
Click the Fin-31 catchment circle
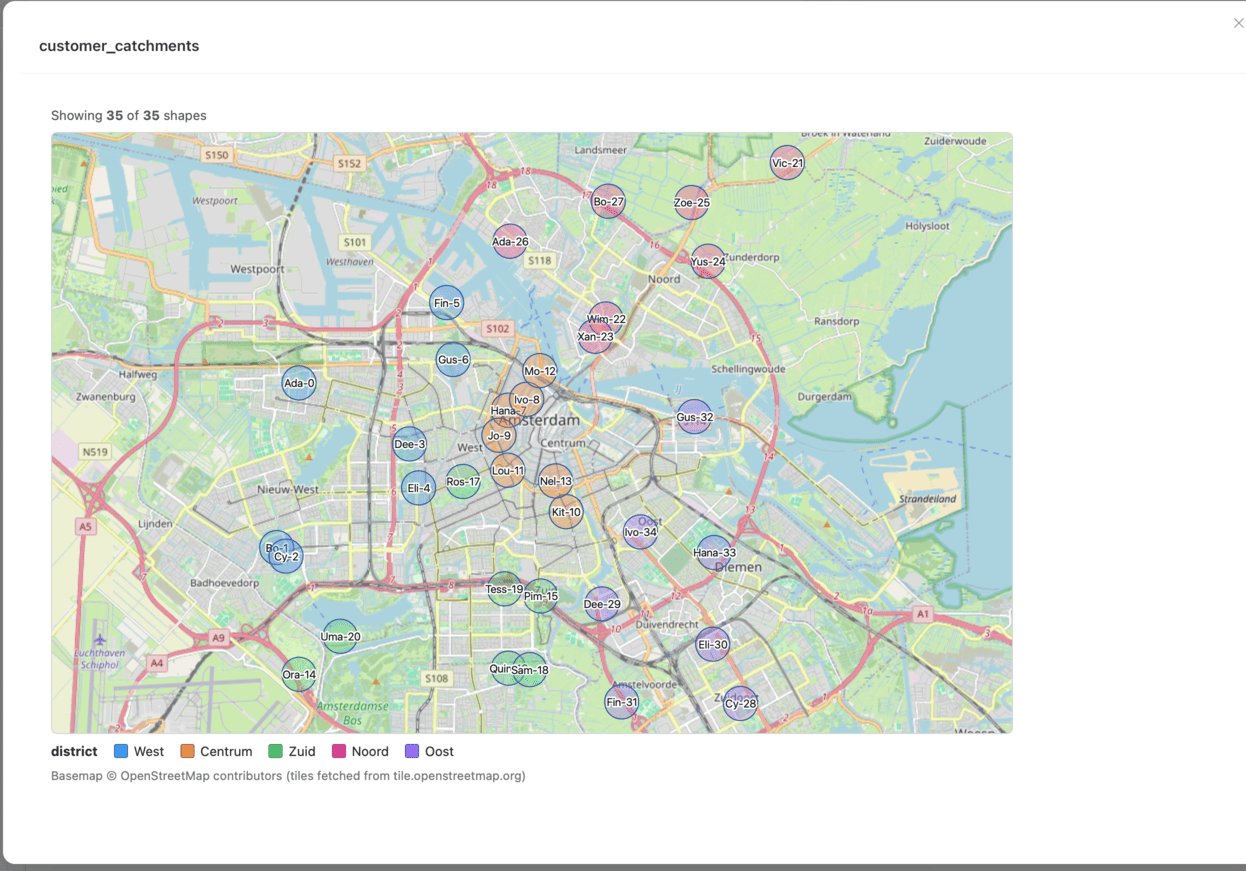click(x=622, y=702)
